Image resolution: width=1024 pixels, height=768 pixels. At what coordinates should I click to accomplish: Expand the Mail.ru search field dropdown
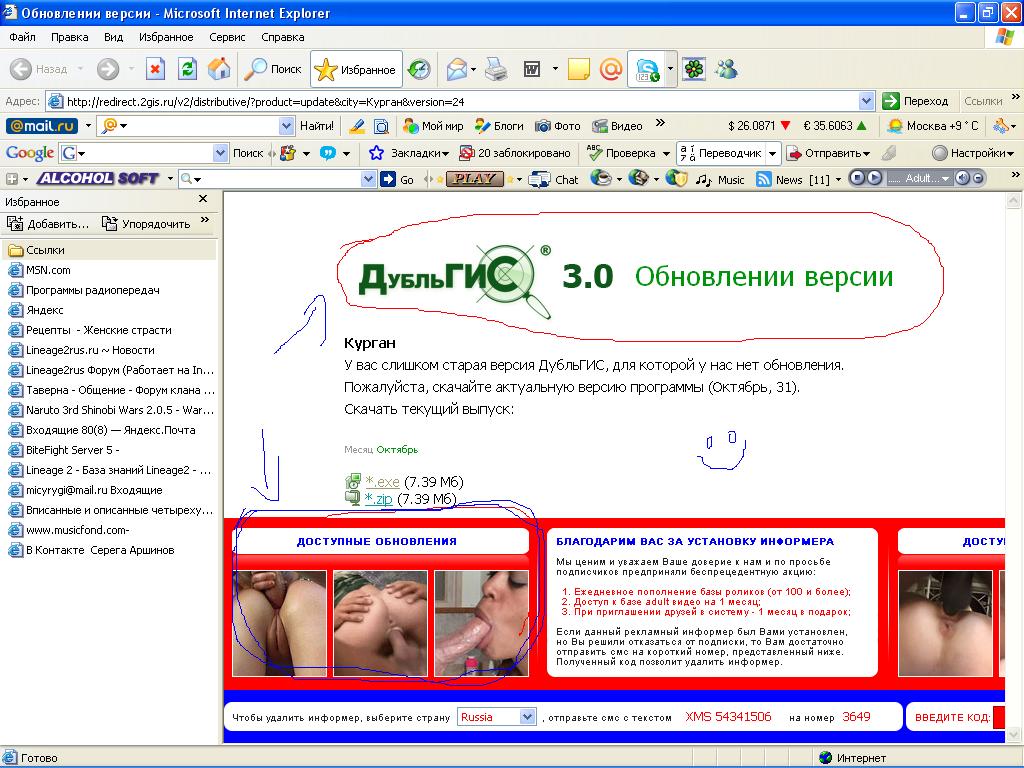click(x=286, y=126)
